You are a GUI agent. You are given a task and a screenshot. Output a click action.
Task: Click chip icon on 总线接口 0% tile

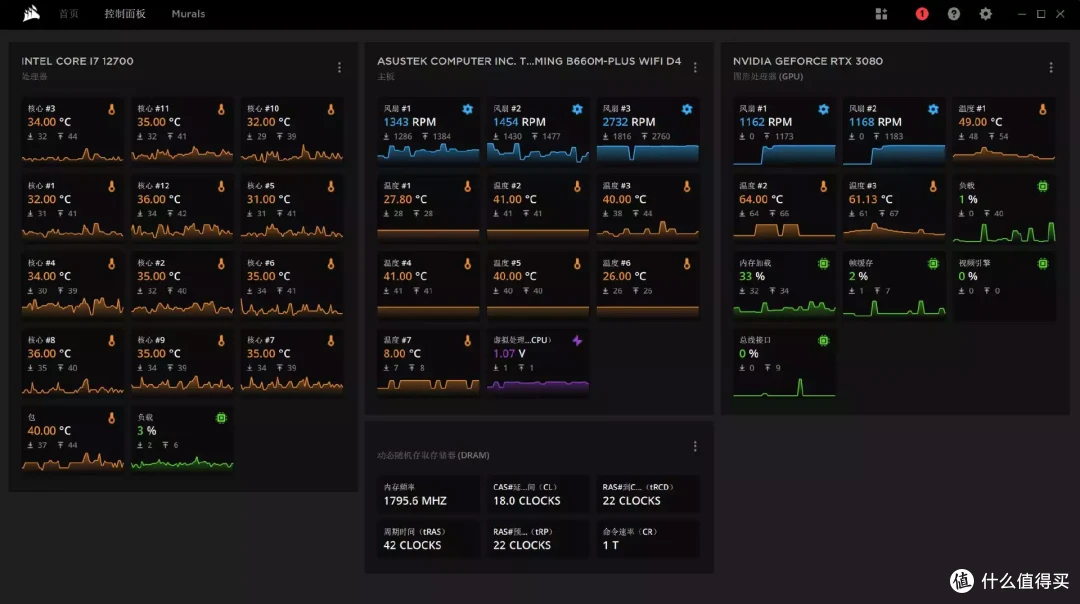coord(824,340)
